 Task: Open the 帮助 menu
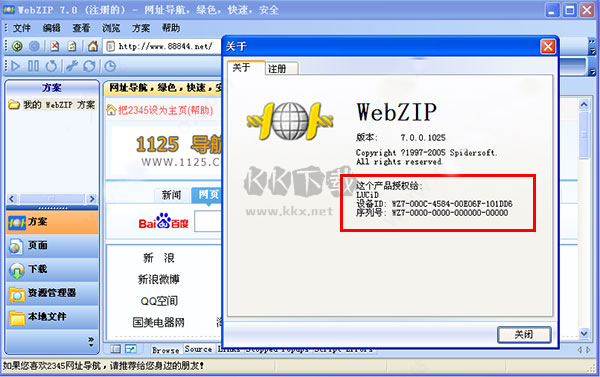(171, 28)
